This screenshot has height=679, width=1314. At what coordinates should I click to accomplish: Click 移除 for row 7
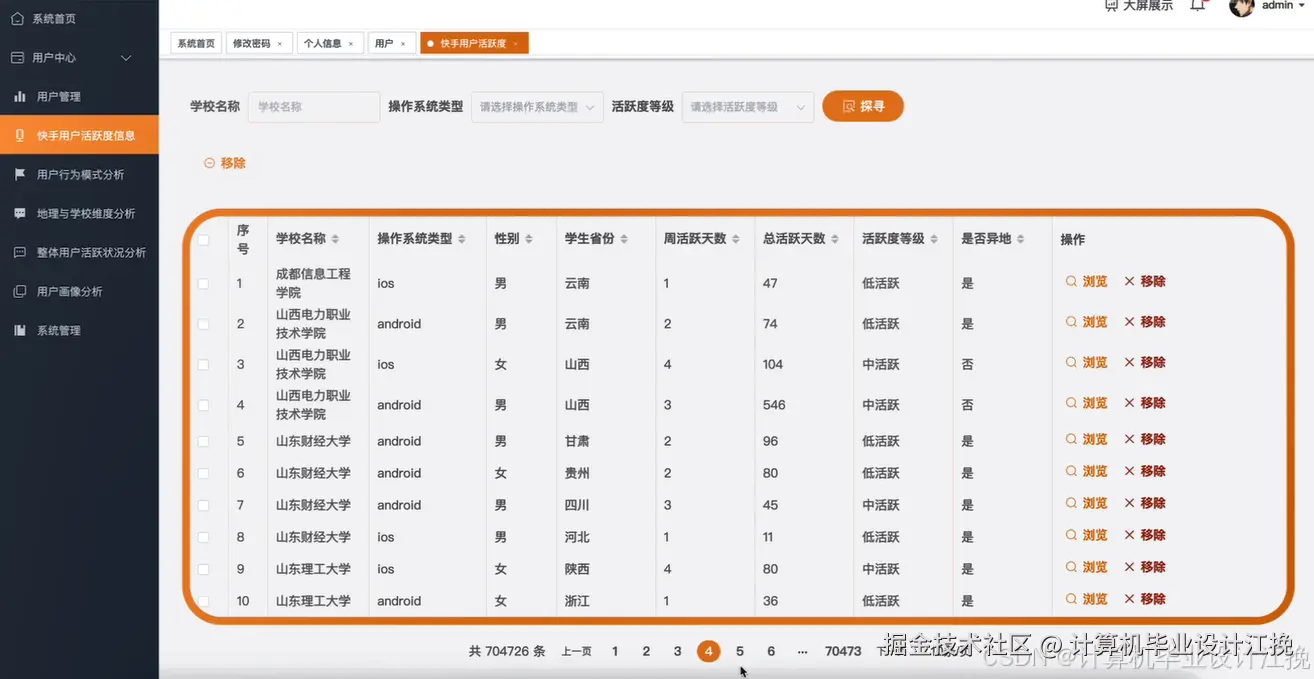tap(1145, 503)
